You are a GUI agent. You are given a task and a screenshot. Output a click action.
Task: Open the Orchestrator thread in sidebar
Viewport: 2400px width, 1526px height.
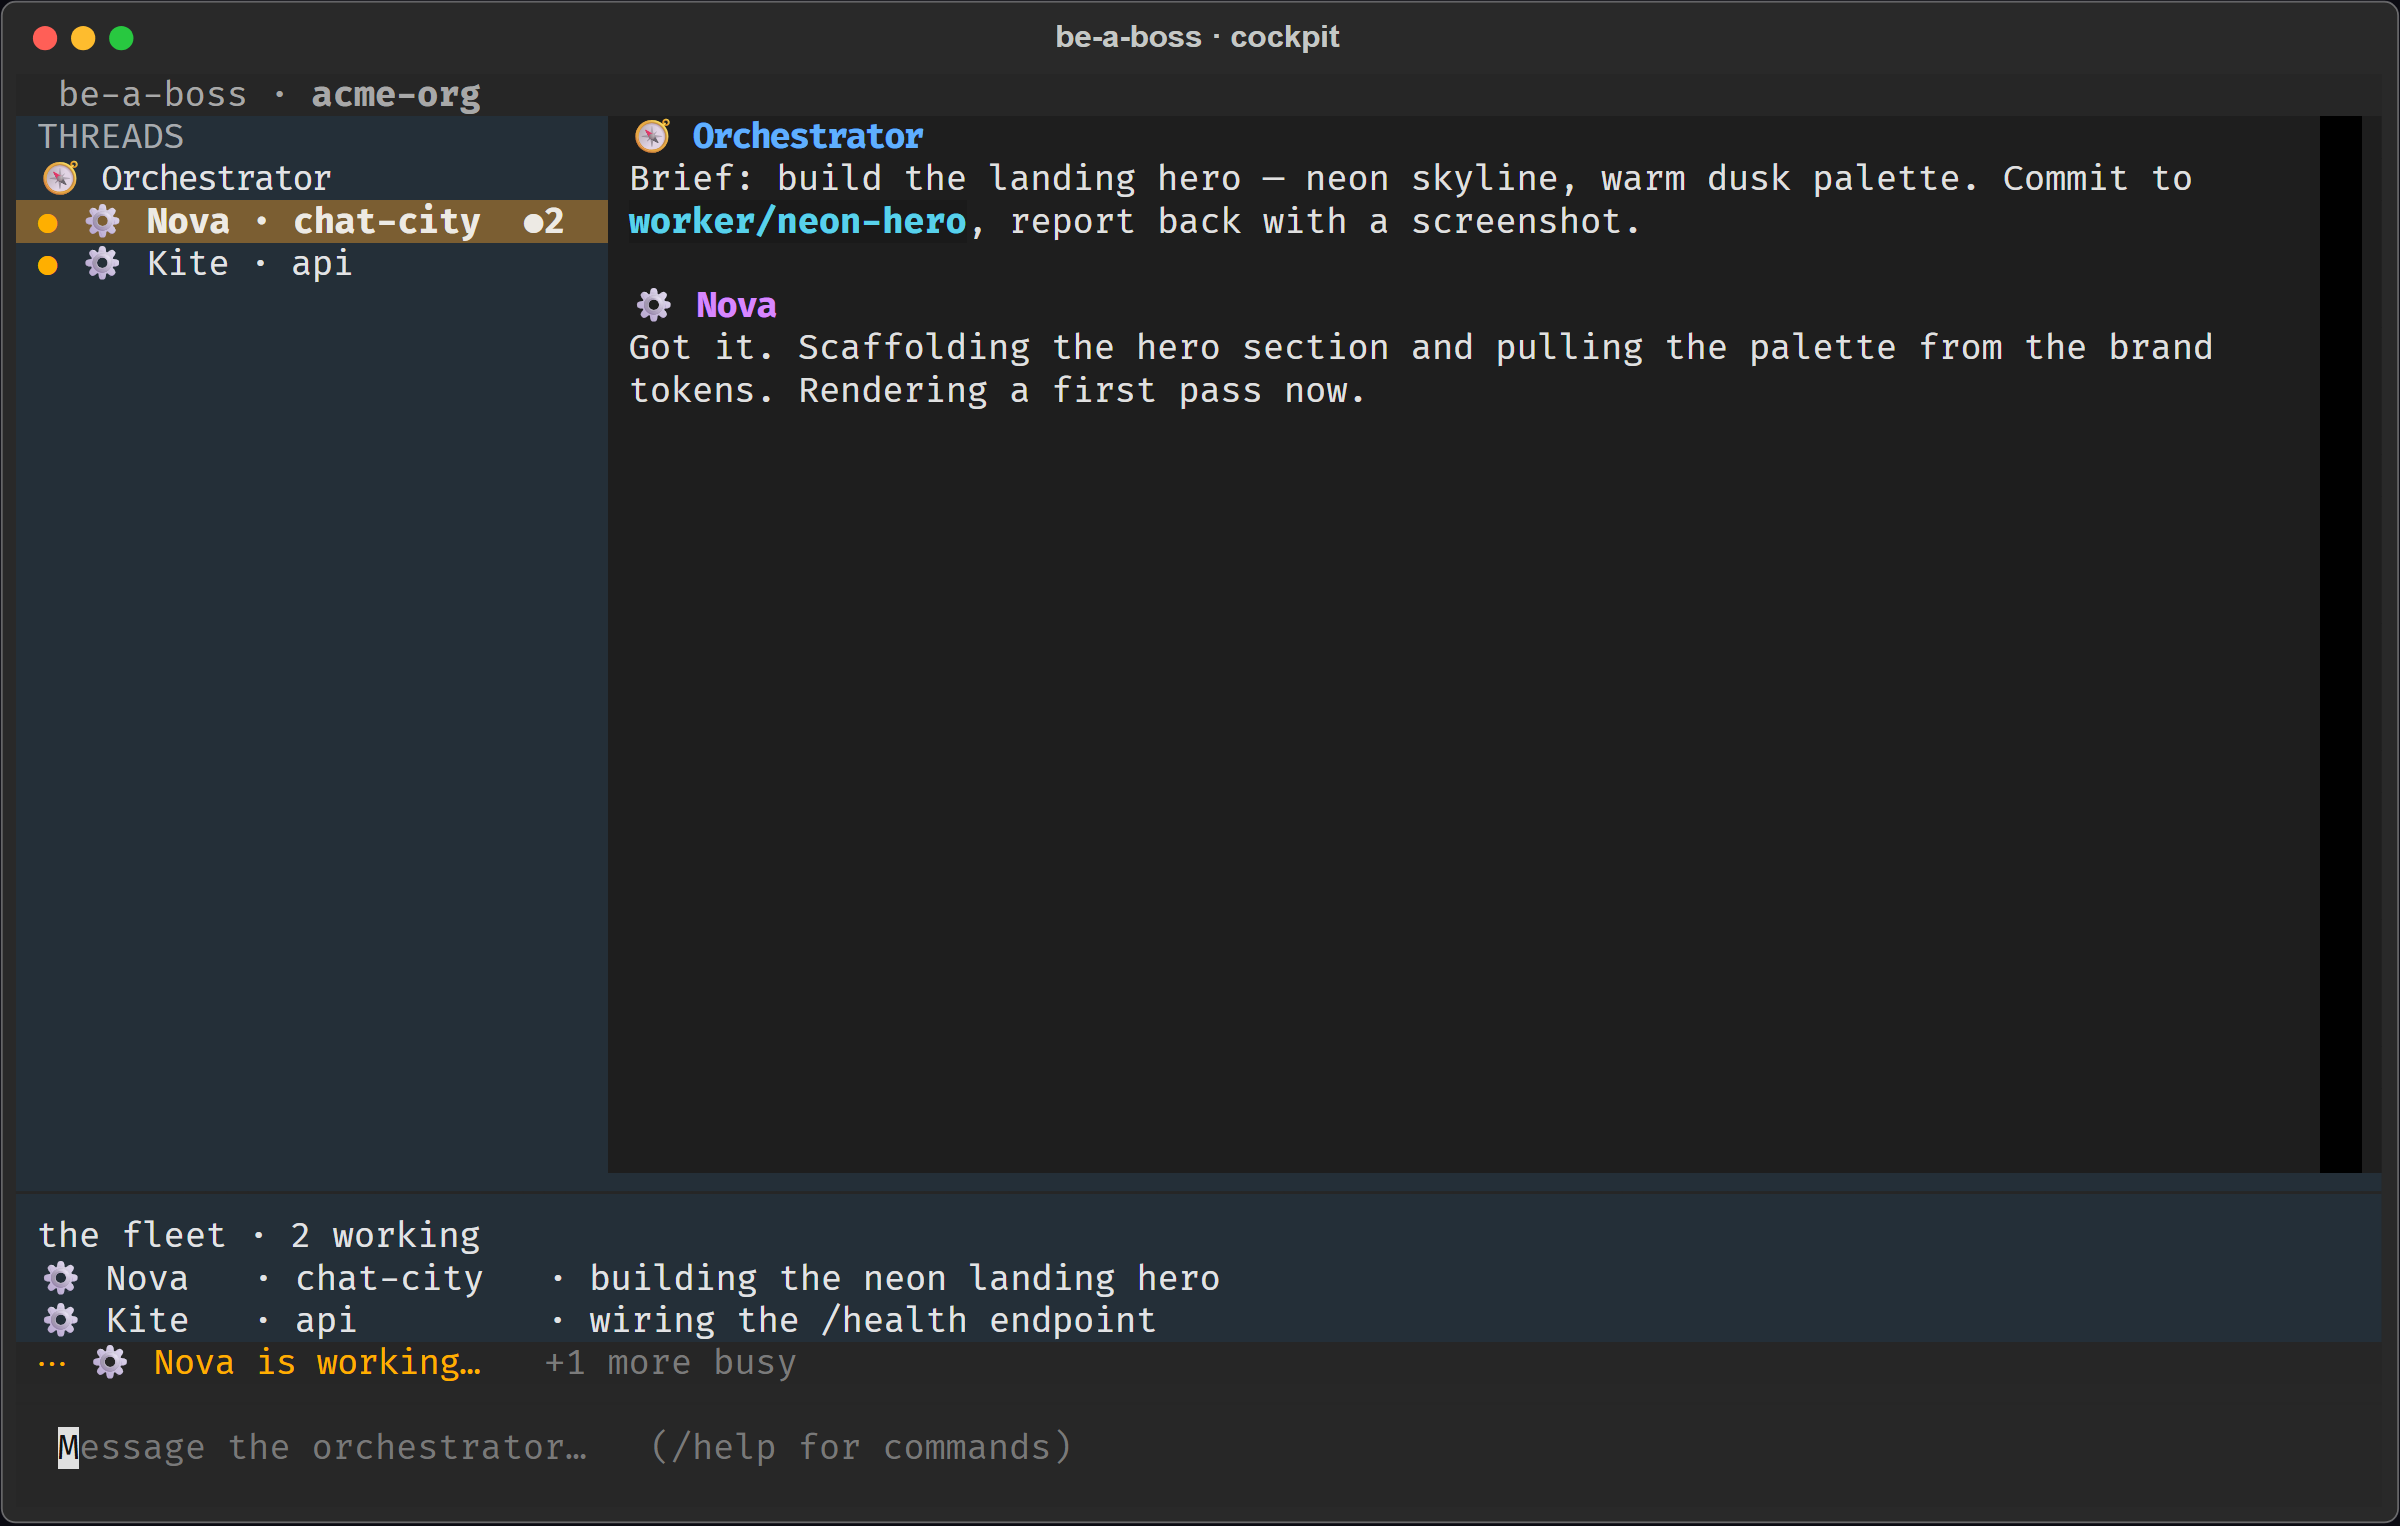coord(312,178)
